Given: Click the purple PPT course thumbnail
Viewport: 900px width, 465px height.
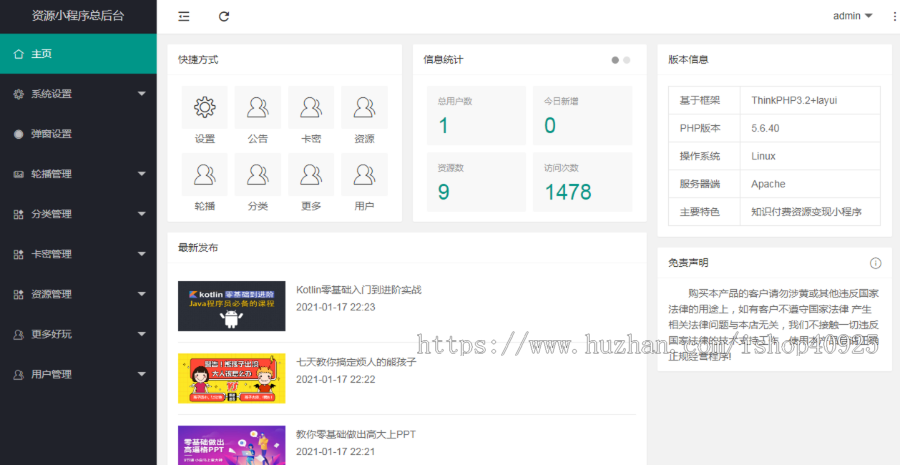Looking at the screenshot, I should point(231,445).
